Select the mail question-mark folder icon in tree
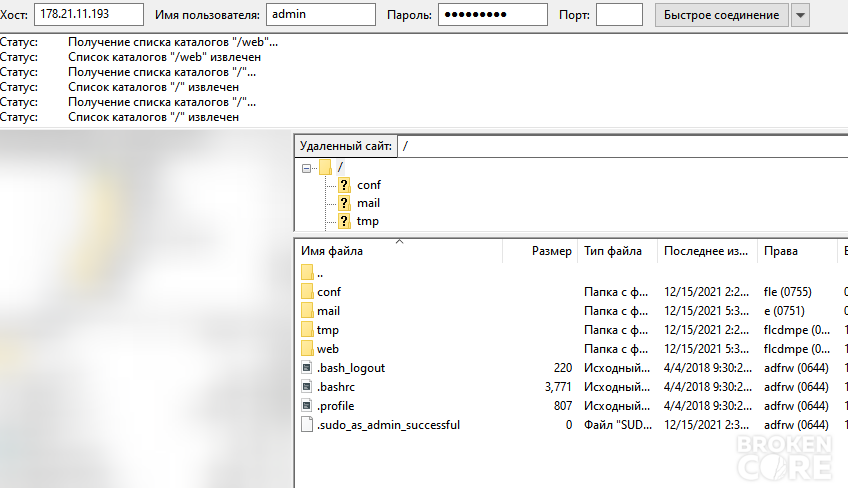The image size is (848, 488). pos(344,203)
